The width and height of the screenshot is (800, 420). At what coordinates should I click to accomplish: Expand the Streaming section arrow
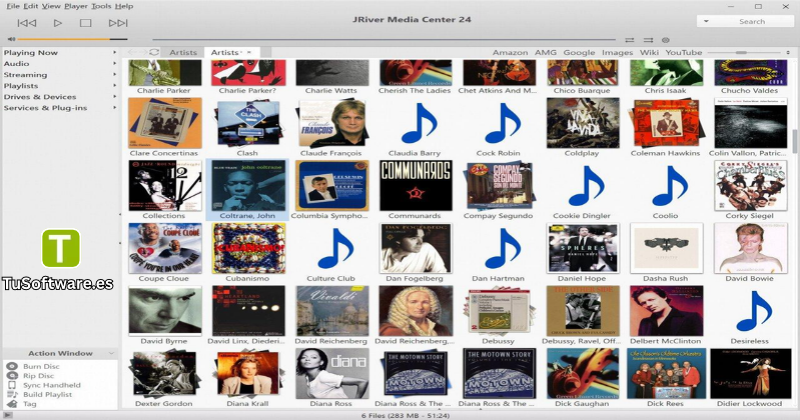(114, 75)
